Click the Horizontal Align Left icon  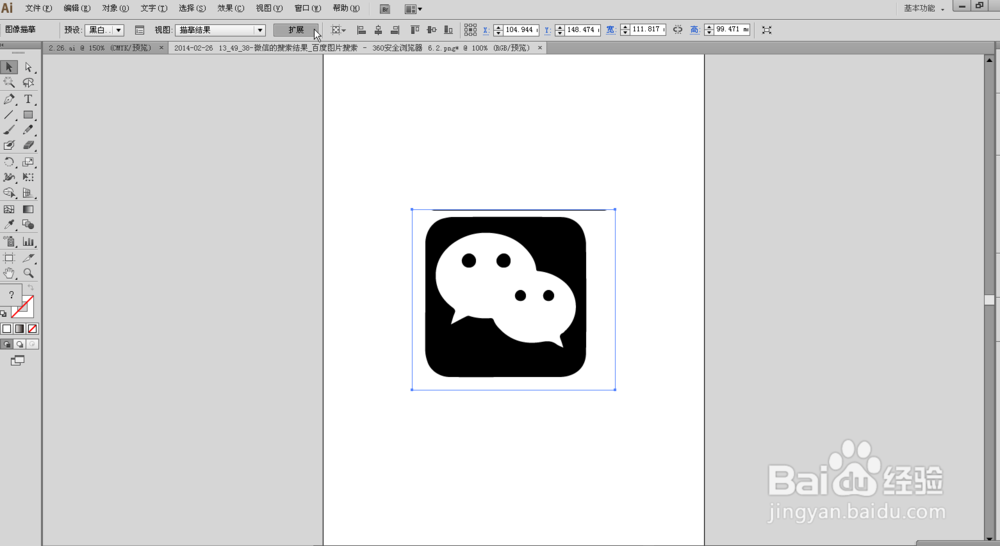(x=361, y=30)
